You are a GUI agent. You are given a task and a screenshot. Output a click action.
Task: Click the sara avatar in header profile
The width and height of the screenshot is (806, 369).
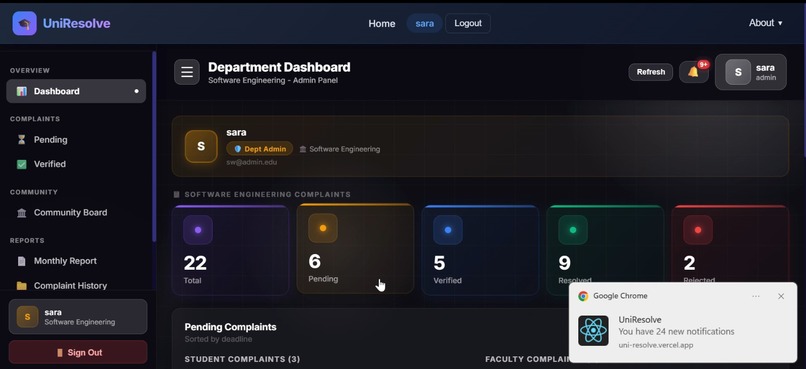(738, 72)
